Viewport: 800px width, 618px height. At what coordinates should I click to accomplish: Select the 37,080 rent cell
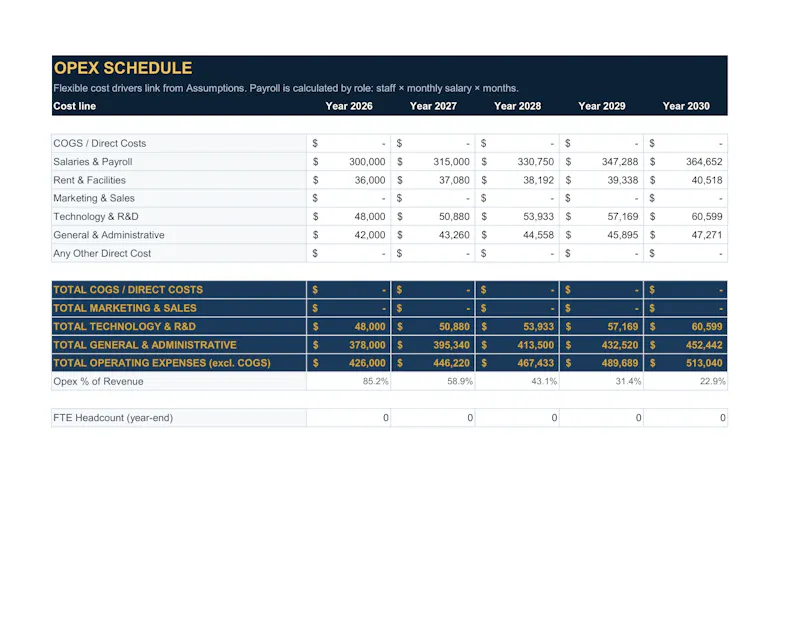click(433, 180)
